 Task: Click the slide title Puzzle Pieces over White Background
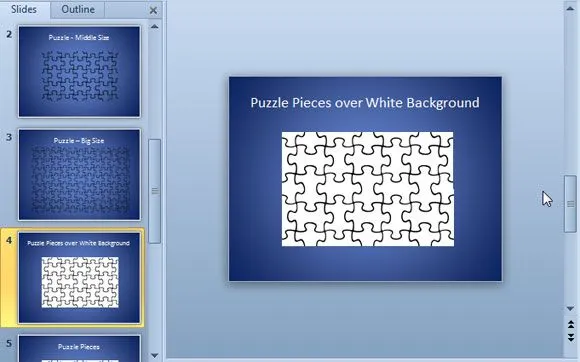pyautogui.click(x=365, y=102)
